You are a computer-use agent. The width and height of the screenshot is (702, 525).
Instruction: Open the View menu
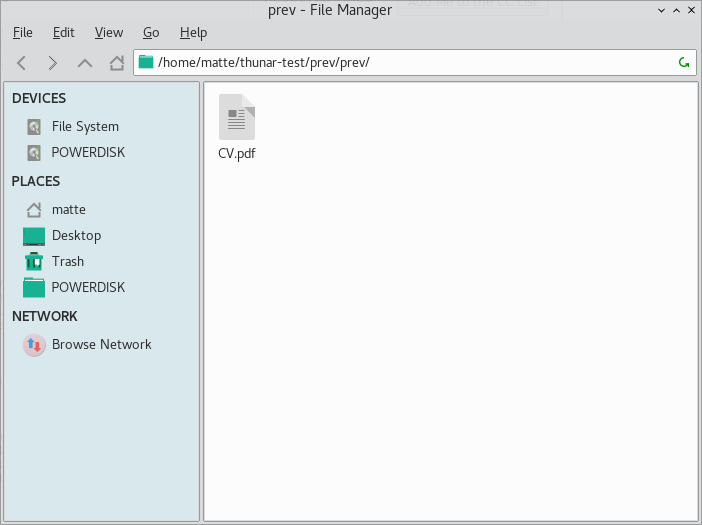[108, 33]
